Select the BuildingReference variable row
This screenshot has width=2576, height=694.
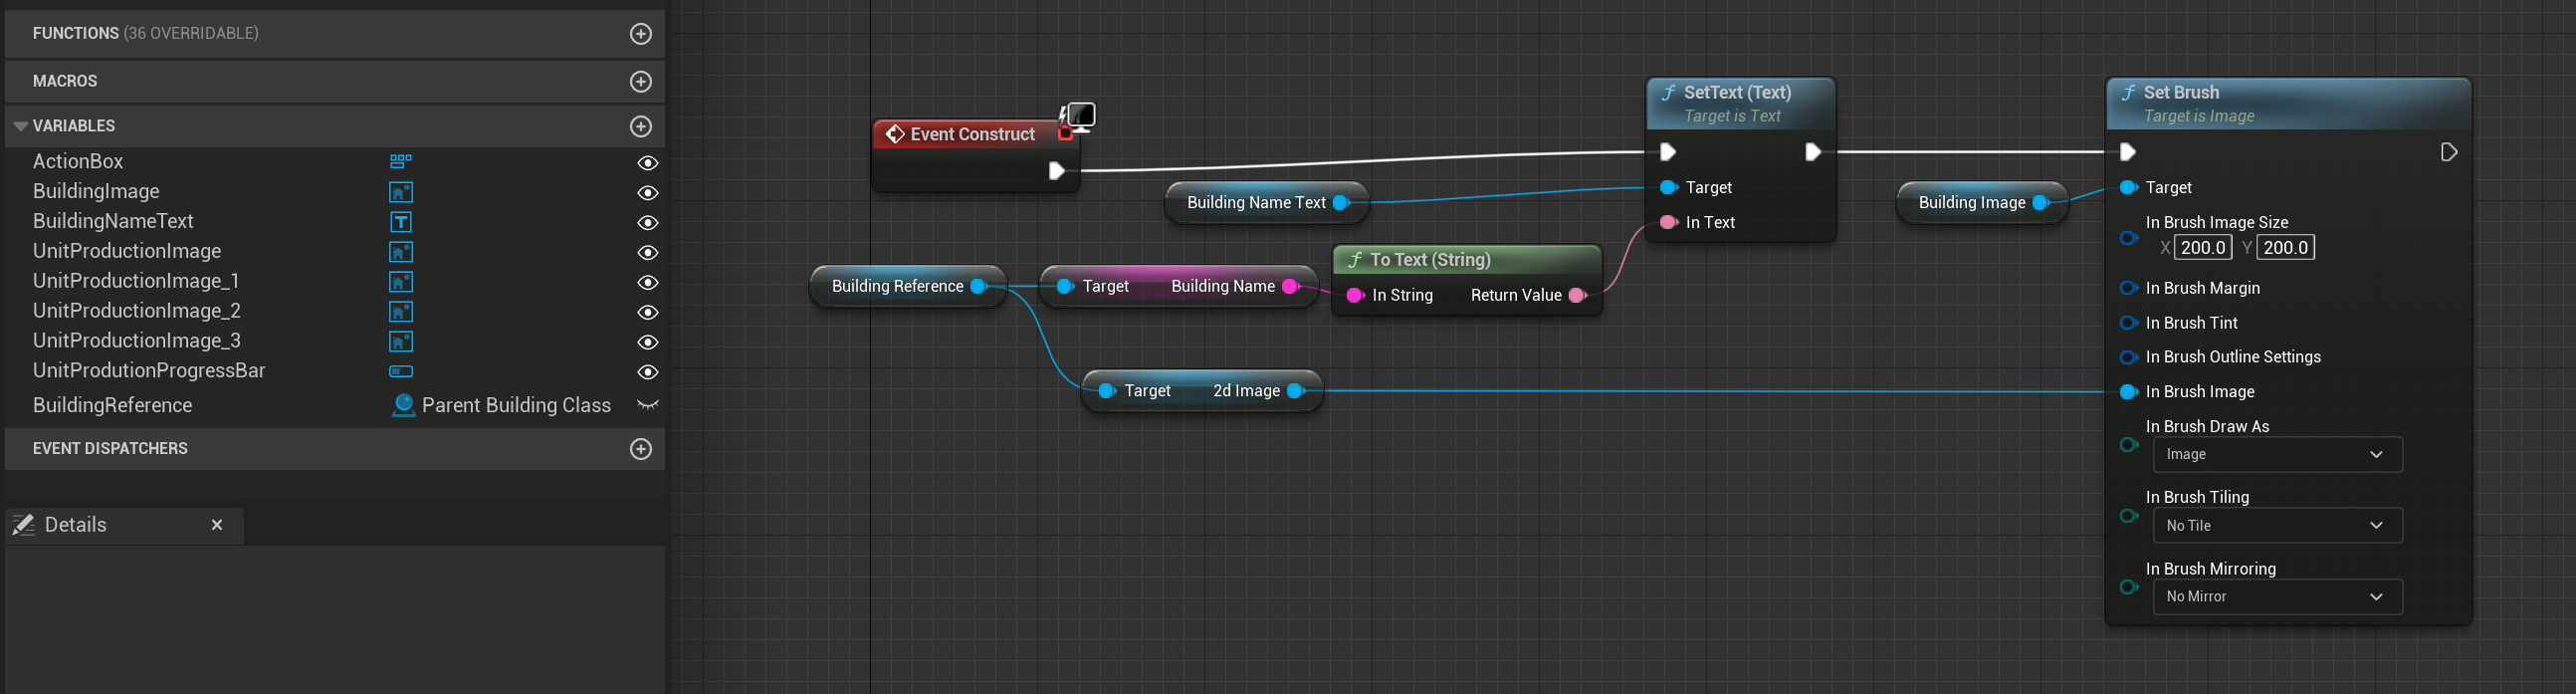click(x=335, y=405)
